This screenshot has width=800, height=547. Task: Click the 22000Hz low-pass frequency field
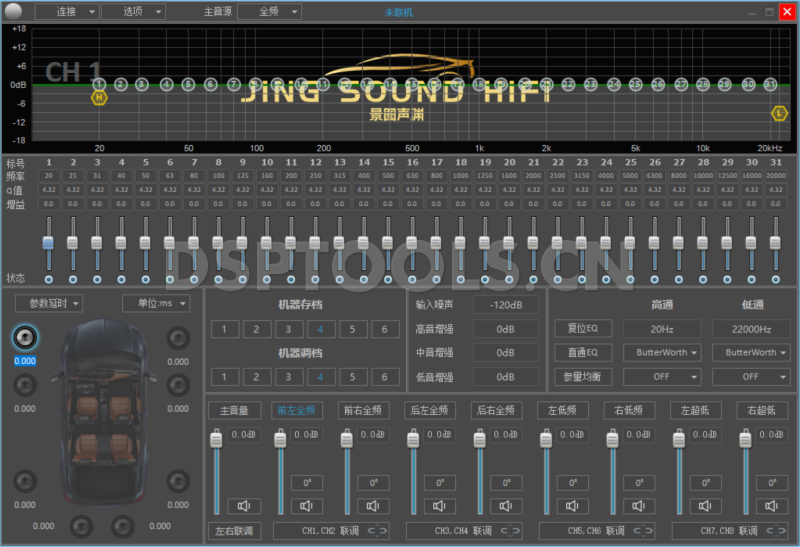(x=751, y=329)
